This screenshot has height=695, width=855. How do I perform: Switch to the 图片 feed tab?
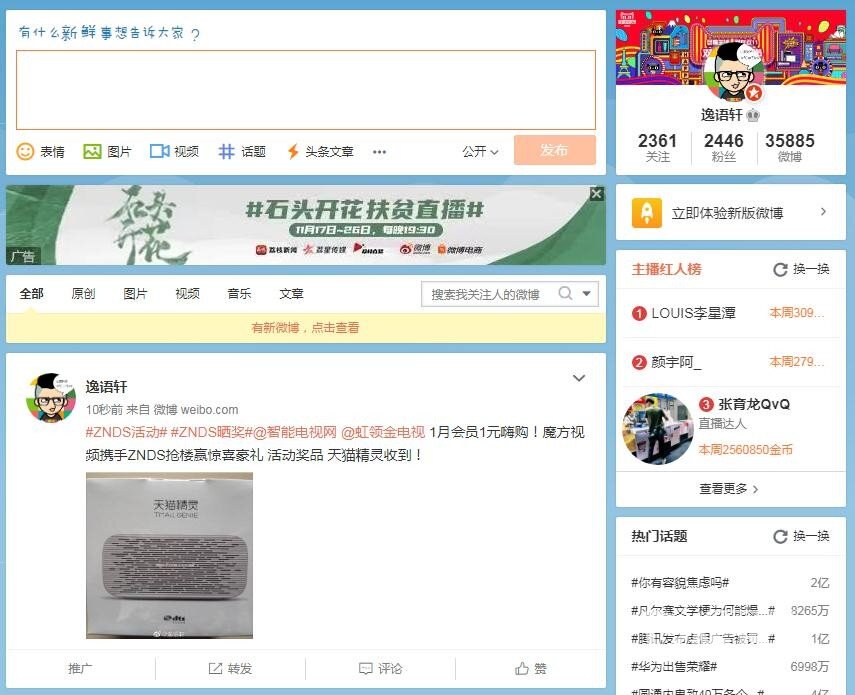[135, 294]
